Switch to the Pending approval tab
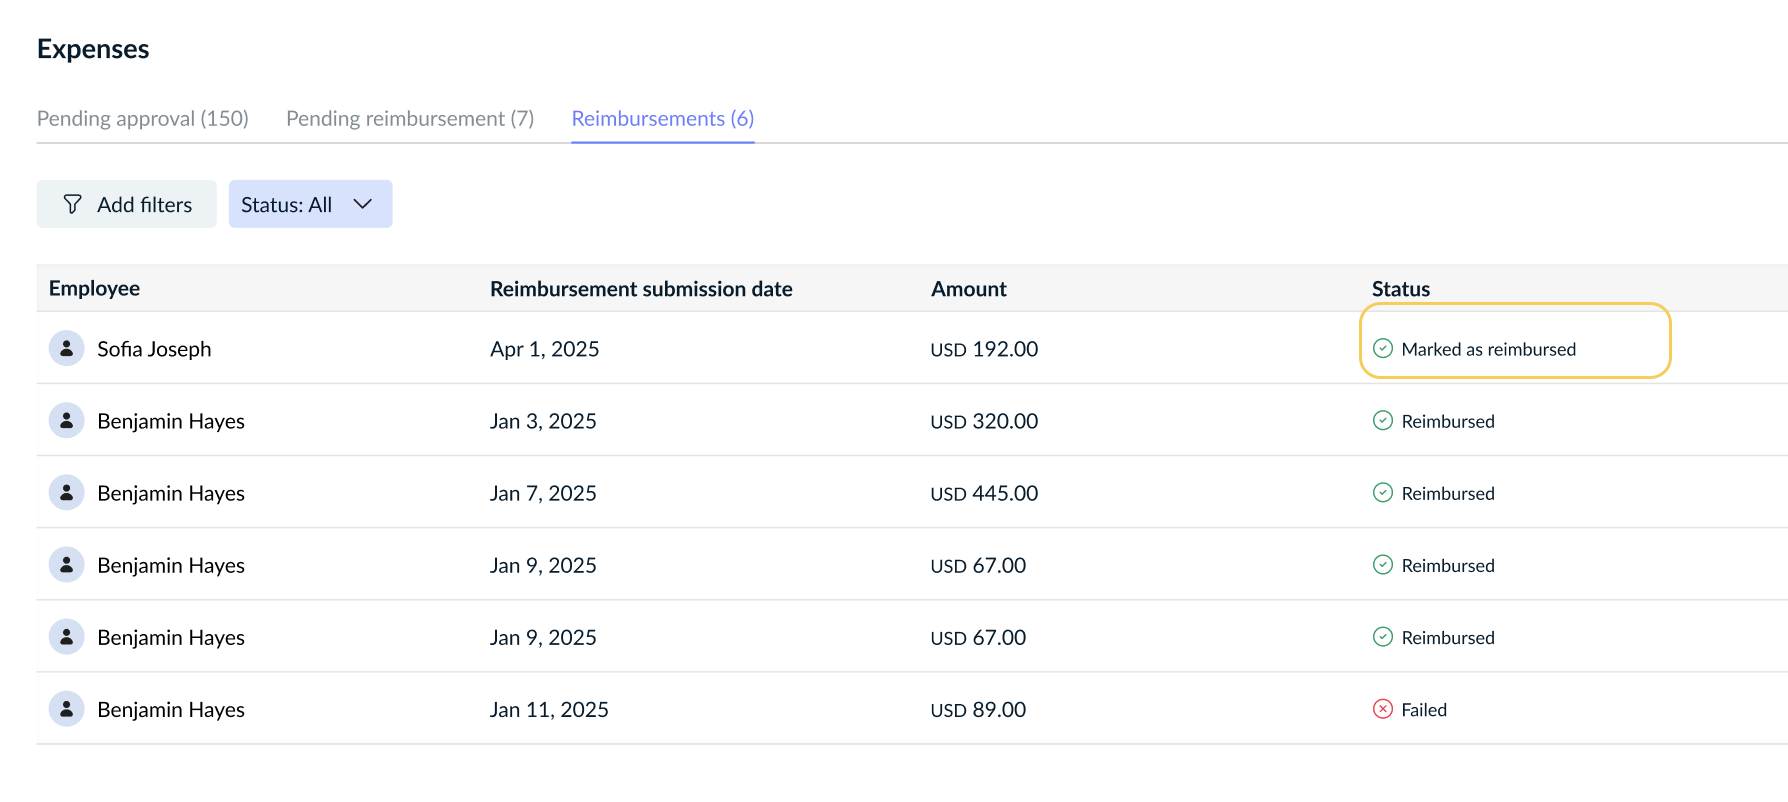The image size is (1788, 802). click(143, 119)
